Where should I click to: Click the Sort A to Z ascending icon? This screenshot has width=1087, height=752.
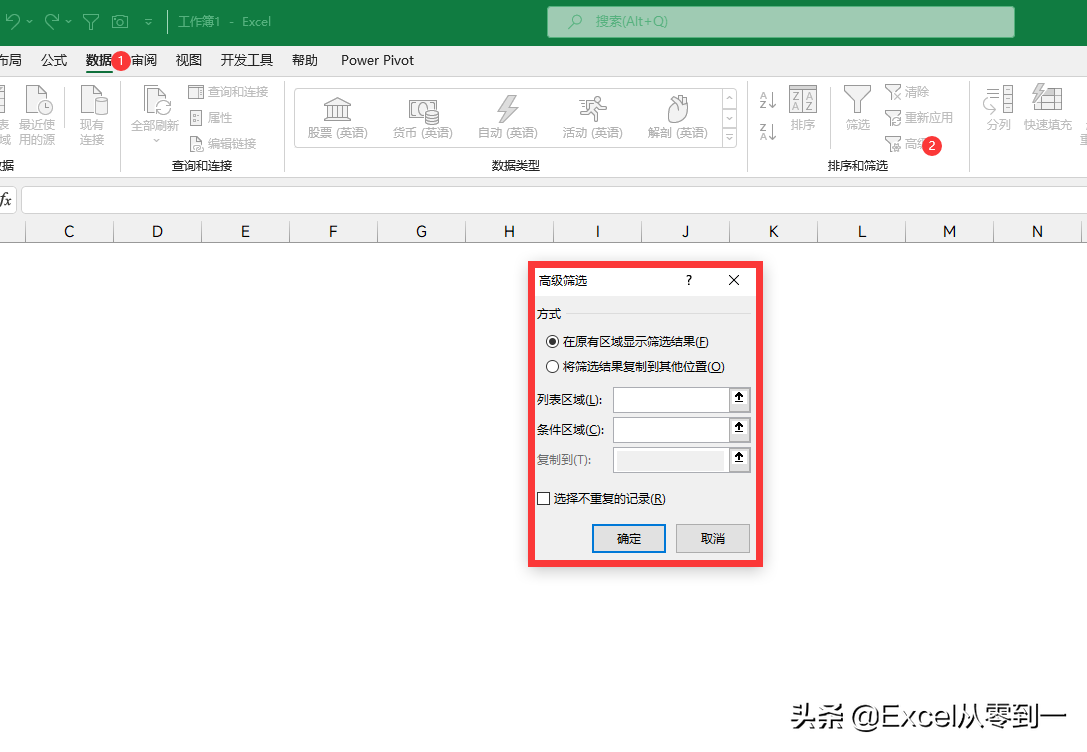pyautogui.click(x=767, y=100)
